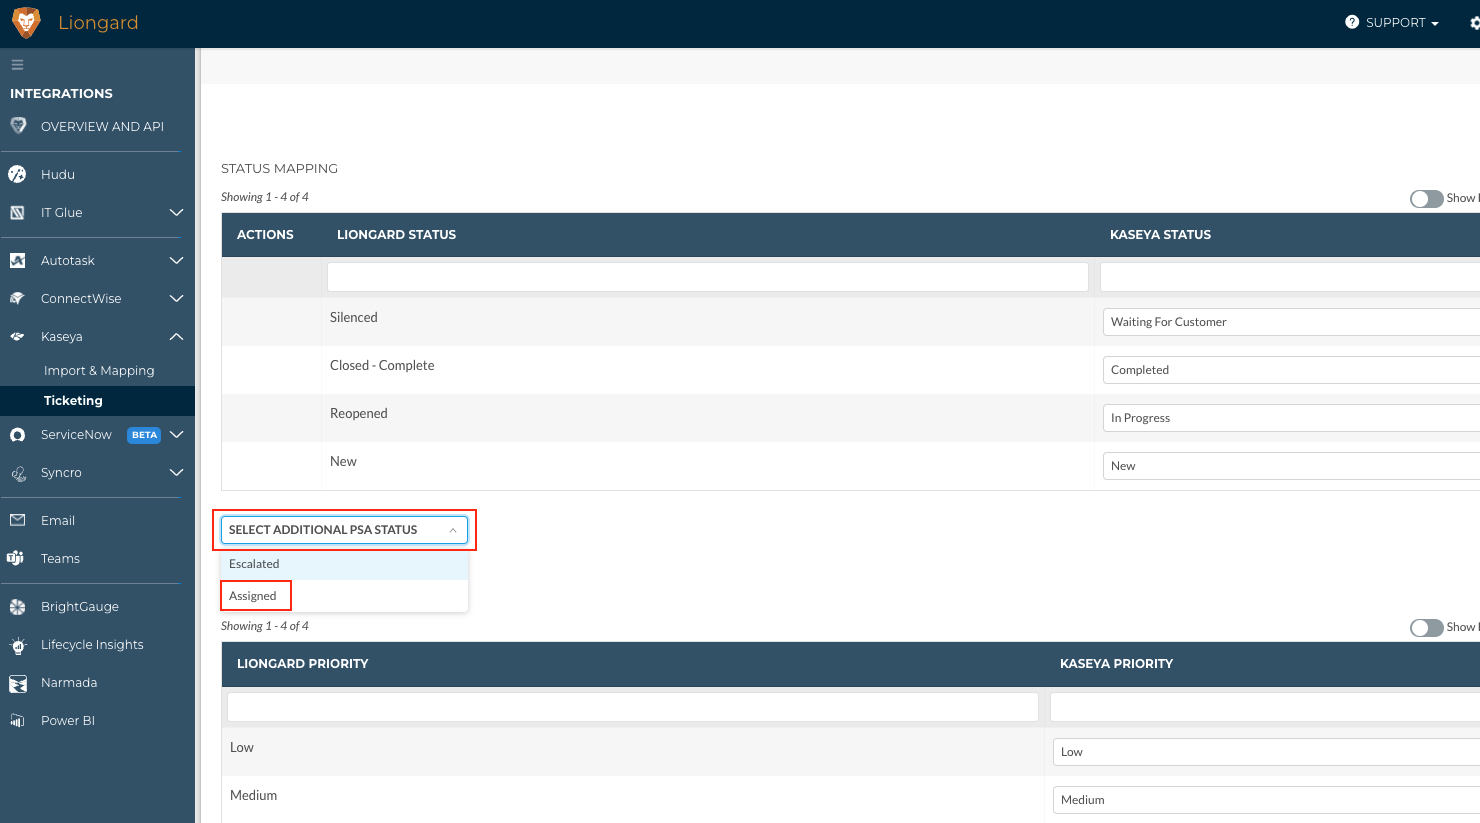Click the BrightGauge icon
Image resolution: width=1480 pixels, height=823 pixels.
coord(17,607)
